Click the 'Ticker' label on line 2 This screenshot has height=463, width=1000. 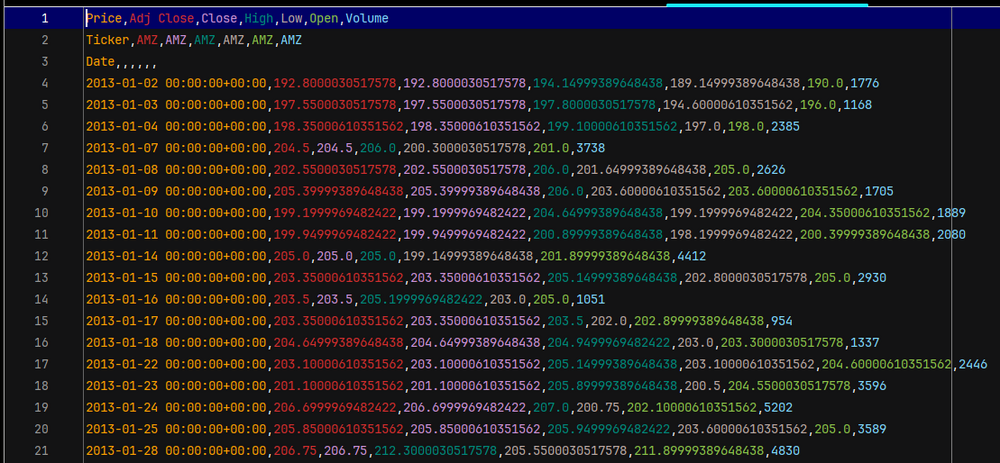[x=107, y=41]
